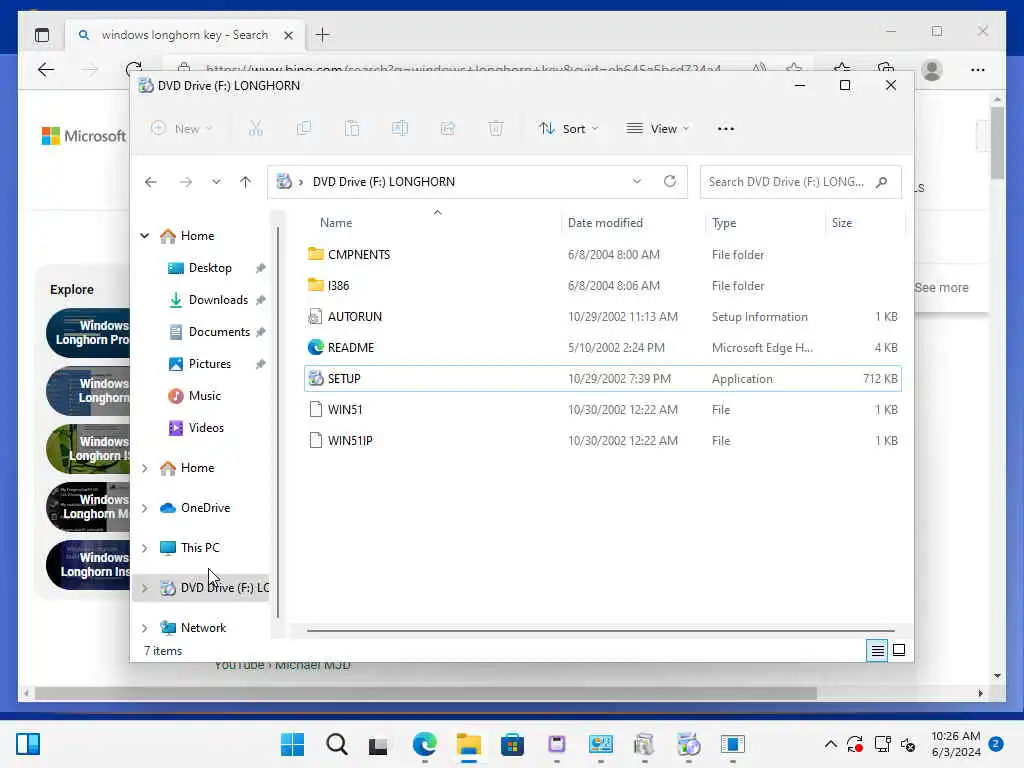The width and height of the screenshot is (1024, 768).
Task: Sort by the Size column header
Action: pos(865,223)
